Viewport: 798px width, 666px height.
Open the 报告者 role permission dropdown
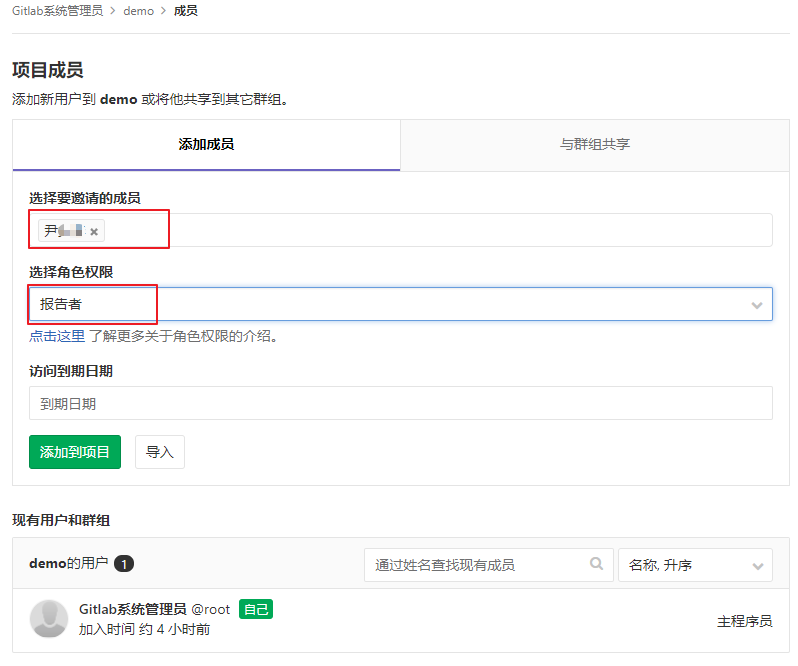(400, 304)
